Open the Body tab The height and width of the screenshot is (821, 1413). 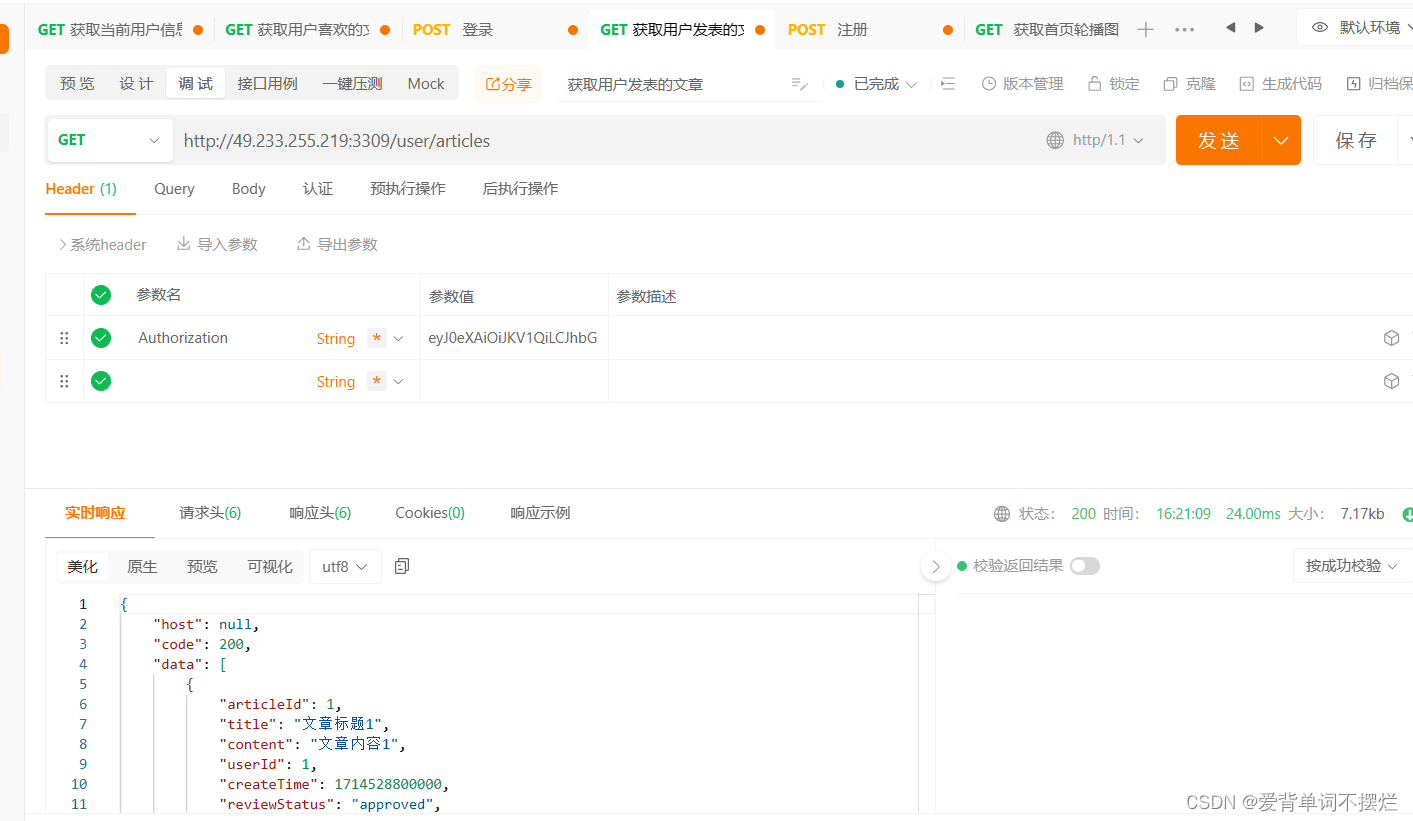pyautogui.click(x=249, y=188)
